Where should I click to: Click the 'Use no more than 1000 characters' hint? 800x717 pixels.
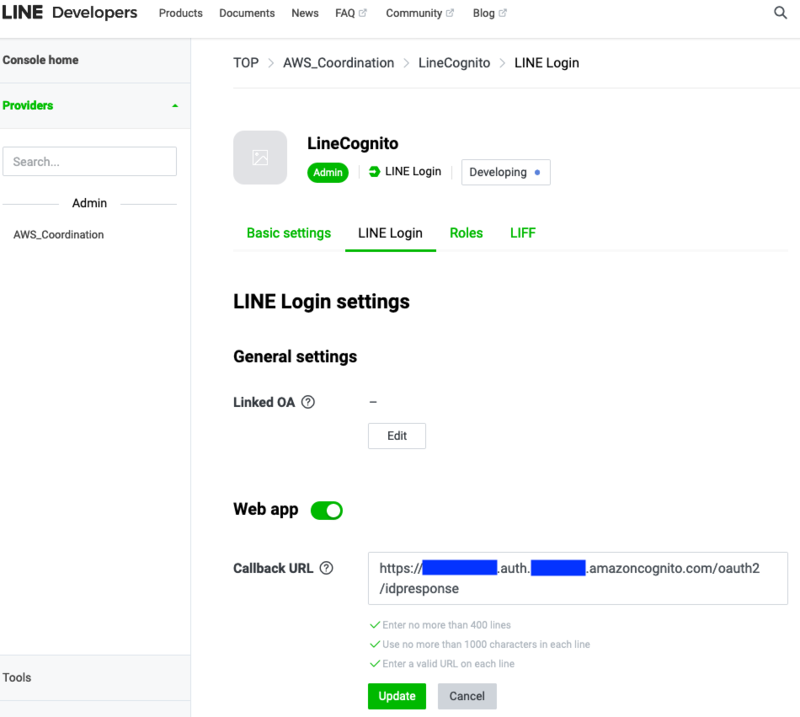486,645
